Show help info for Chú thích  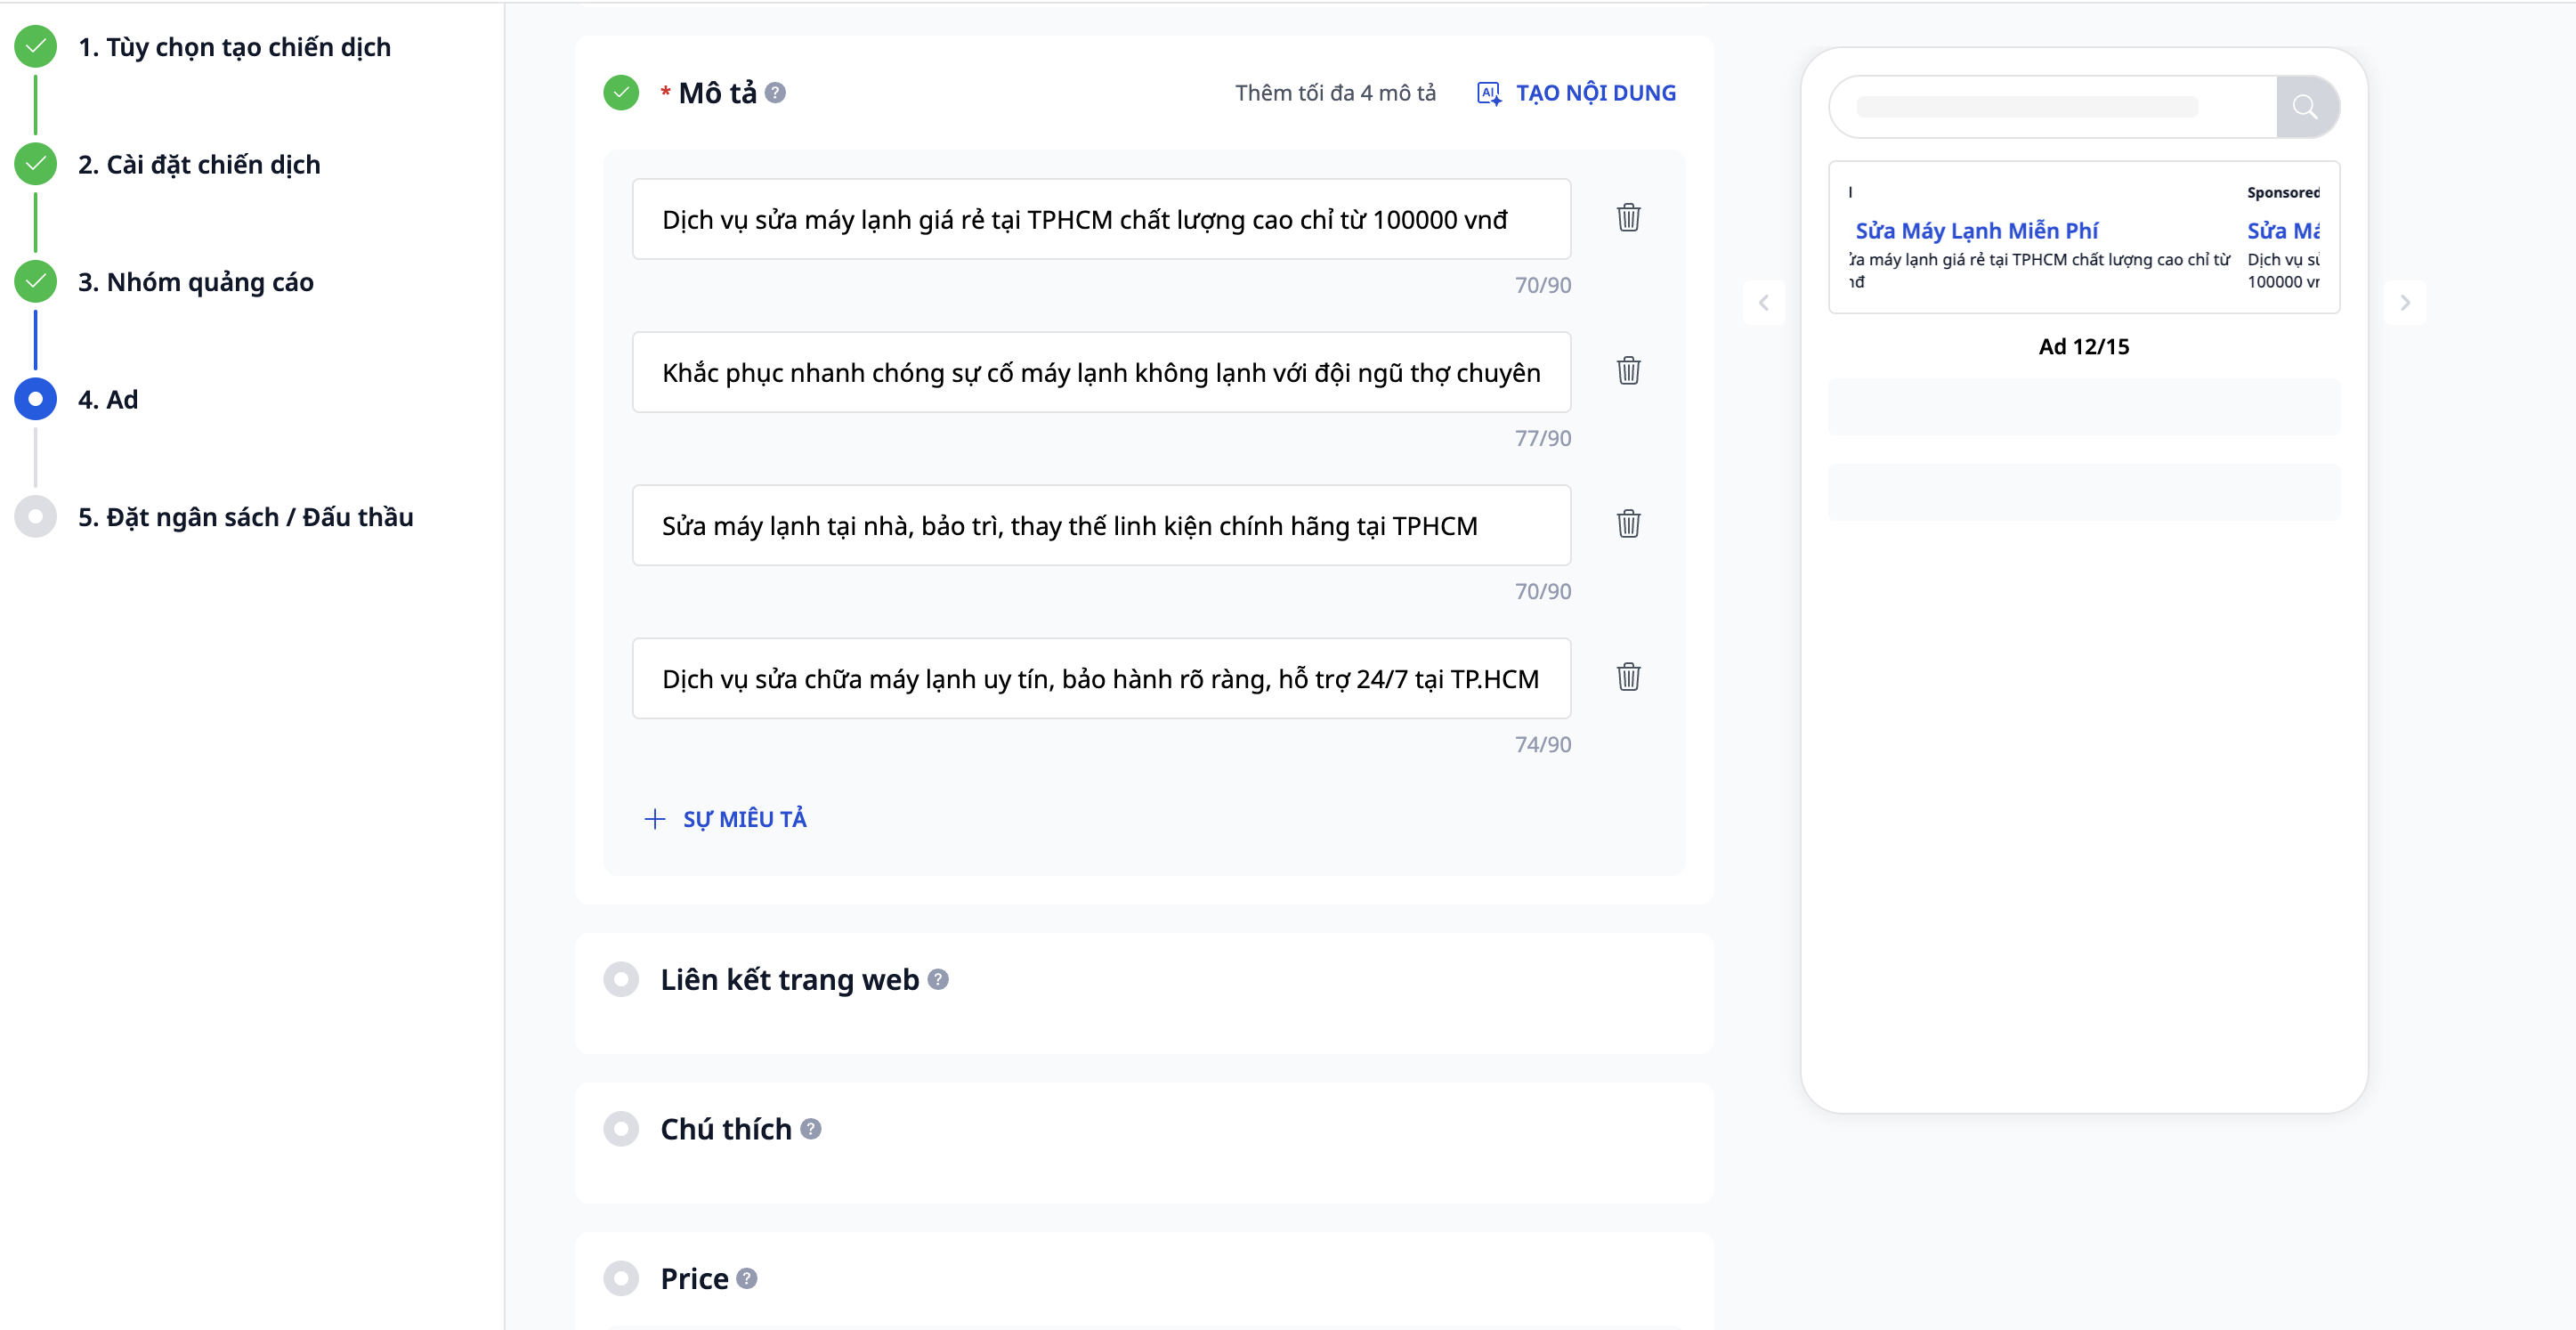pyautogui.click(x=811, y=1129)
